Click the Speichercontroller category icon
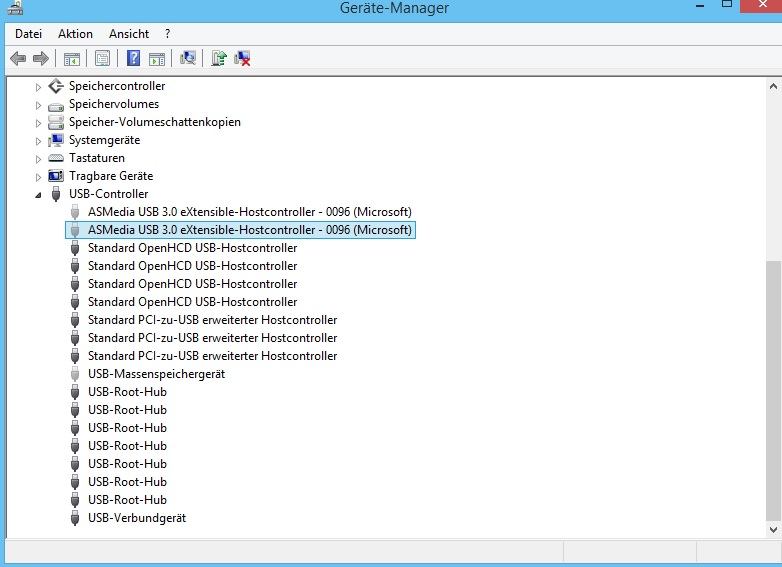The width and height of the screenshot is (782, 567). (x=56, y=86)
